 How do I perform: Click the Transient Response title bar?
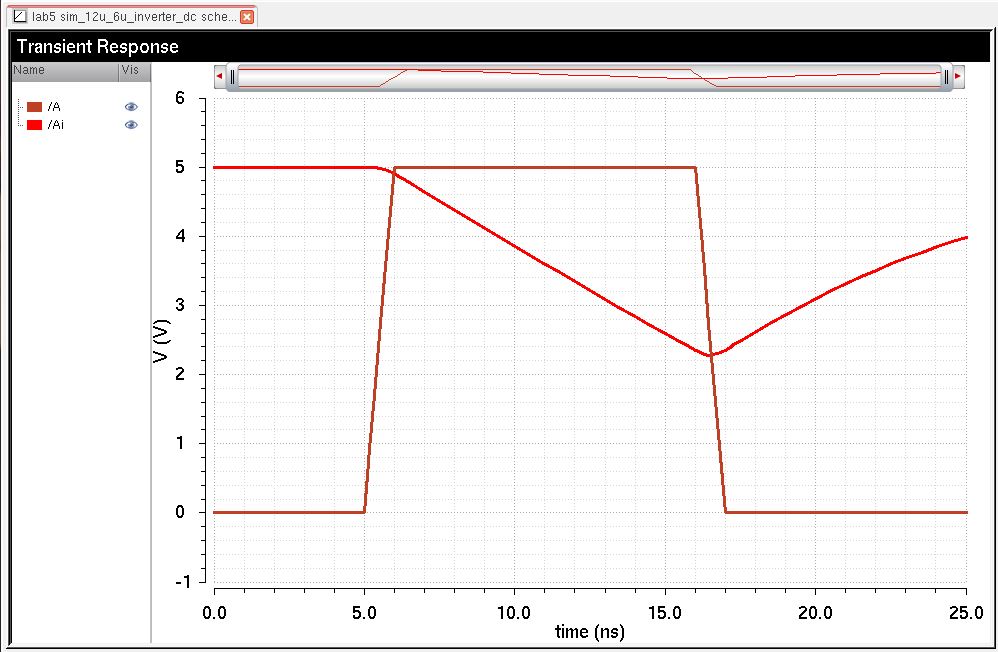500,46
